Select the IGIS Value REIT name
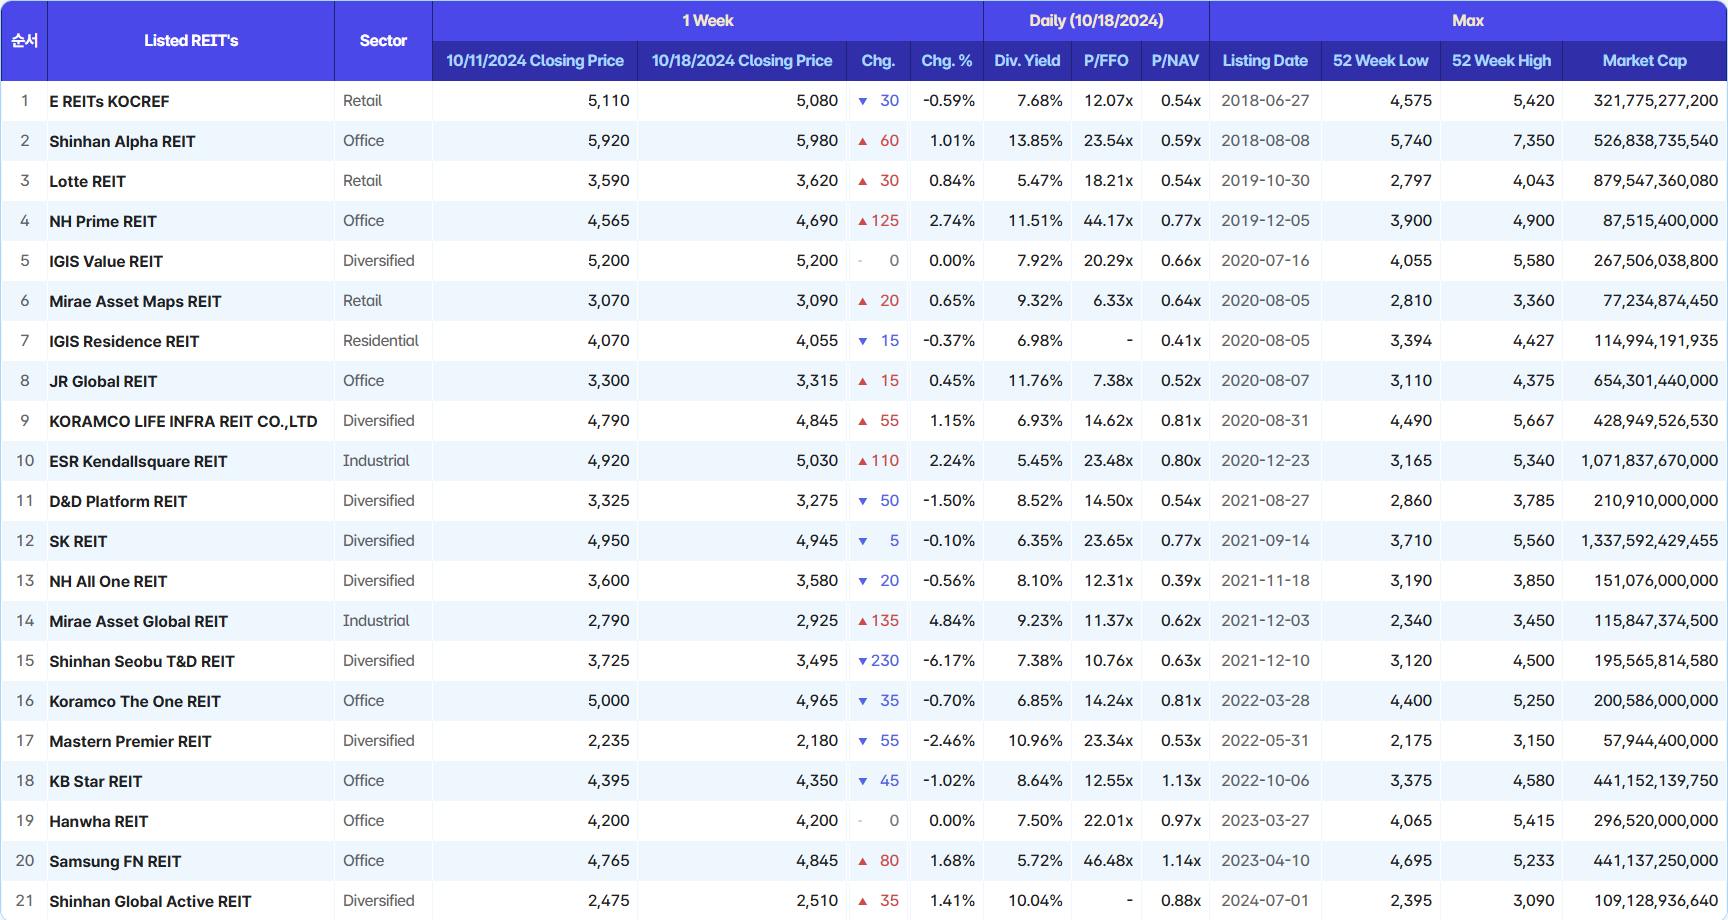This screenshot has width=1728, height=920. click(x=106, y=261)
